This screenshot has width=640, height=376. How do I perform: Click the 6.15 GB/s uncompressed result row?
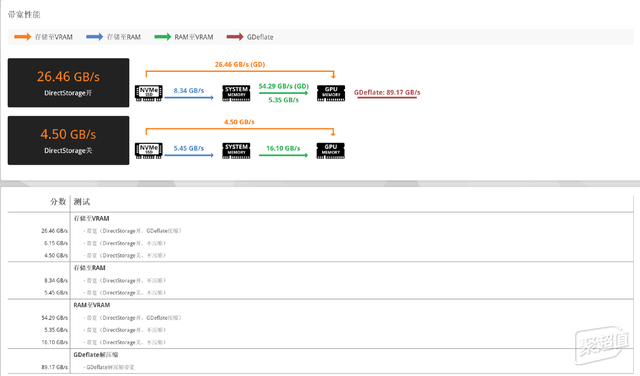(320, 243)
